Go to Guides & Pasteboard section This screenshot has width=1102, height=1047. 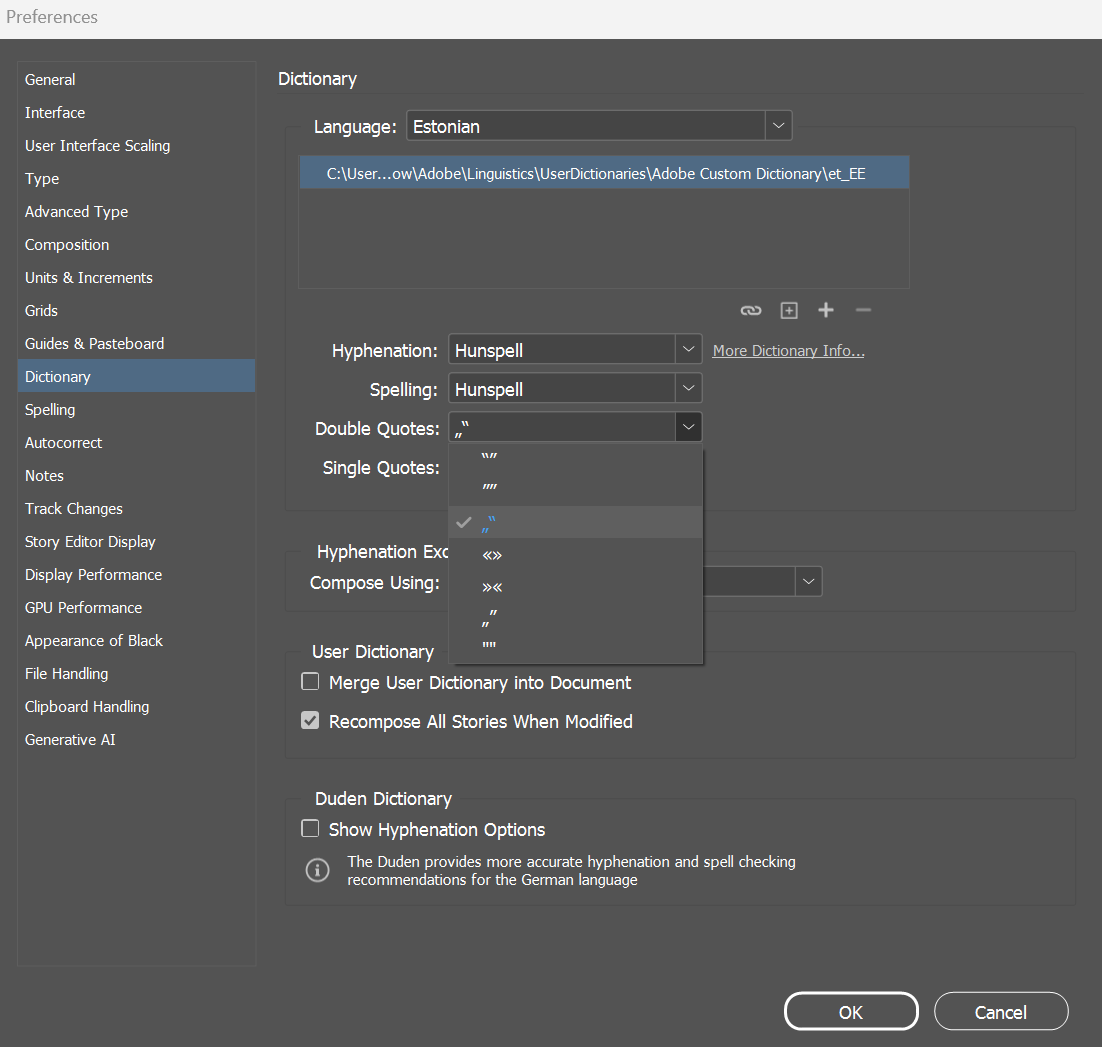click(x=136, y=344)
